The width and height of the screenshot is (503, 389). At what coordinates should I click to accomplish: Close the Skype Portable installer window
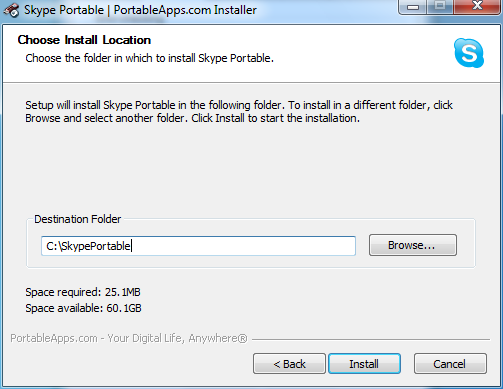477,7
